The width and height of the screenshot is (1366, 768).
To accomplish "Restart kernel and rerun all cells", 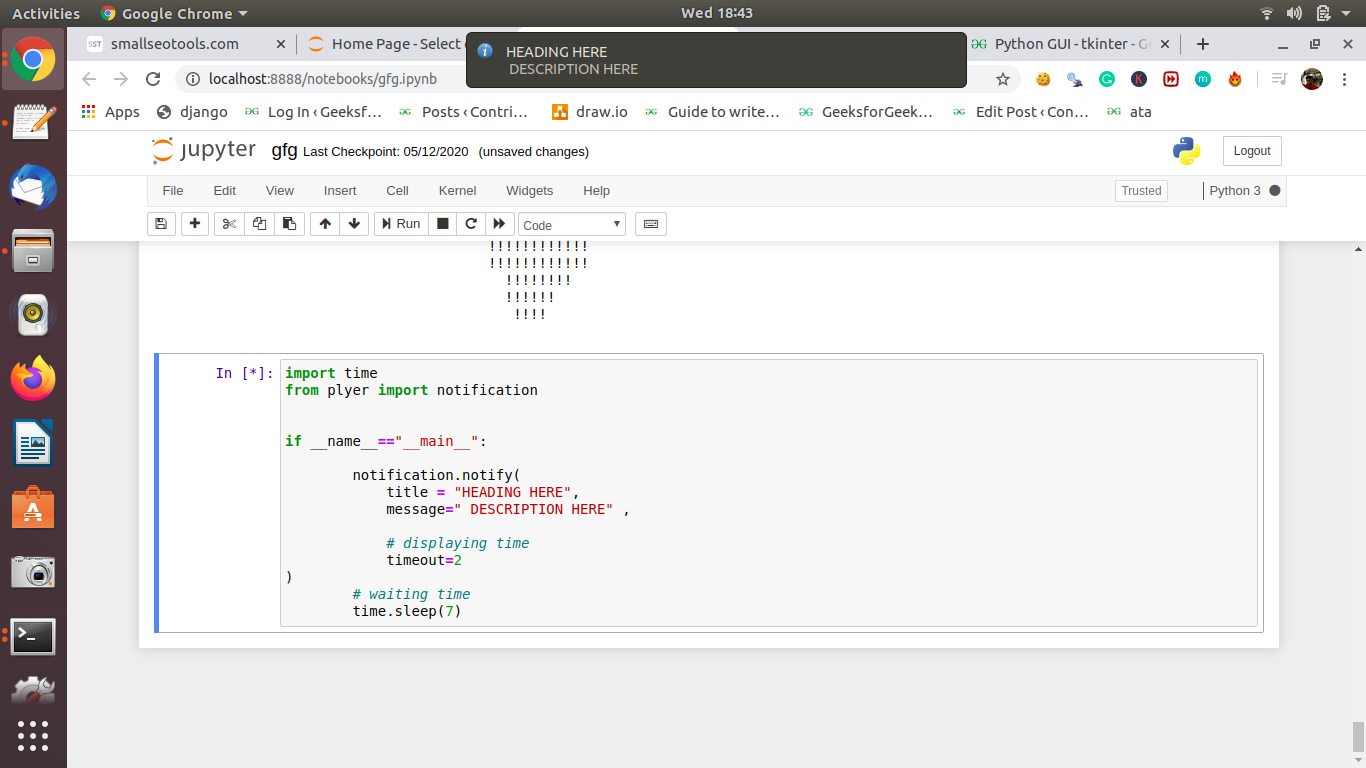I will coord(500,224).
